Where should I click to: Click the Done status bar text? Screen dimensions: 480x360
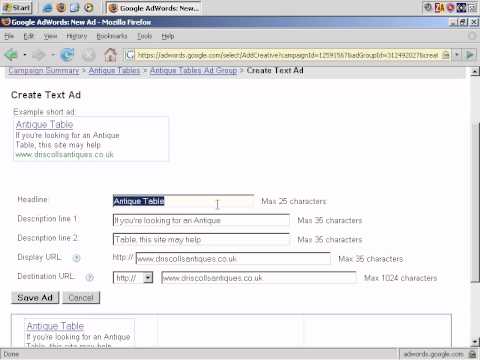coord(11,354)
